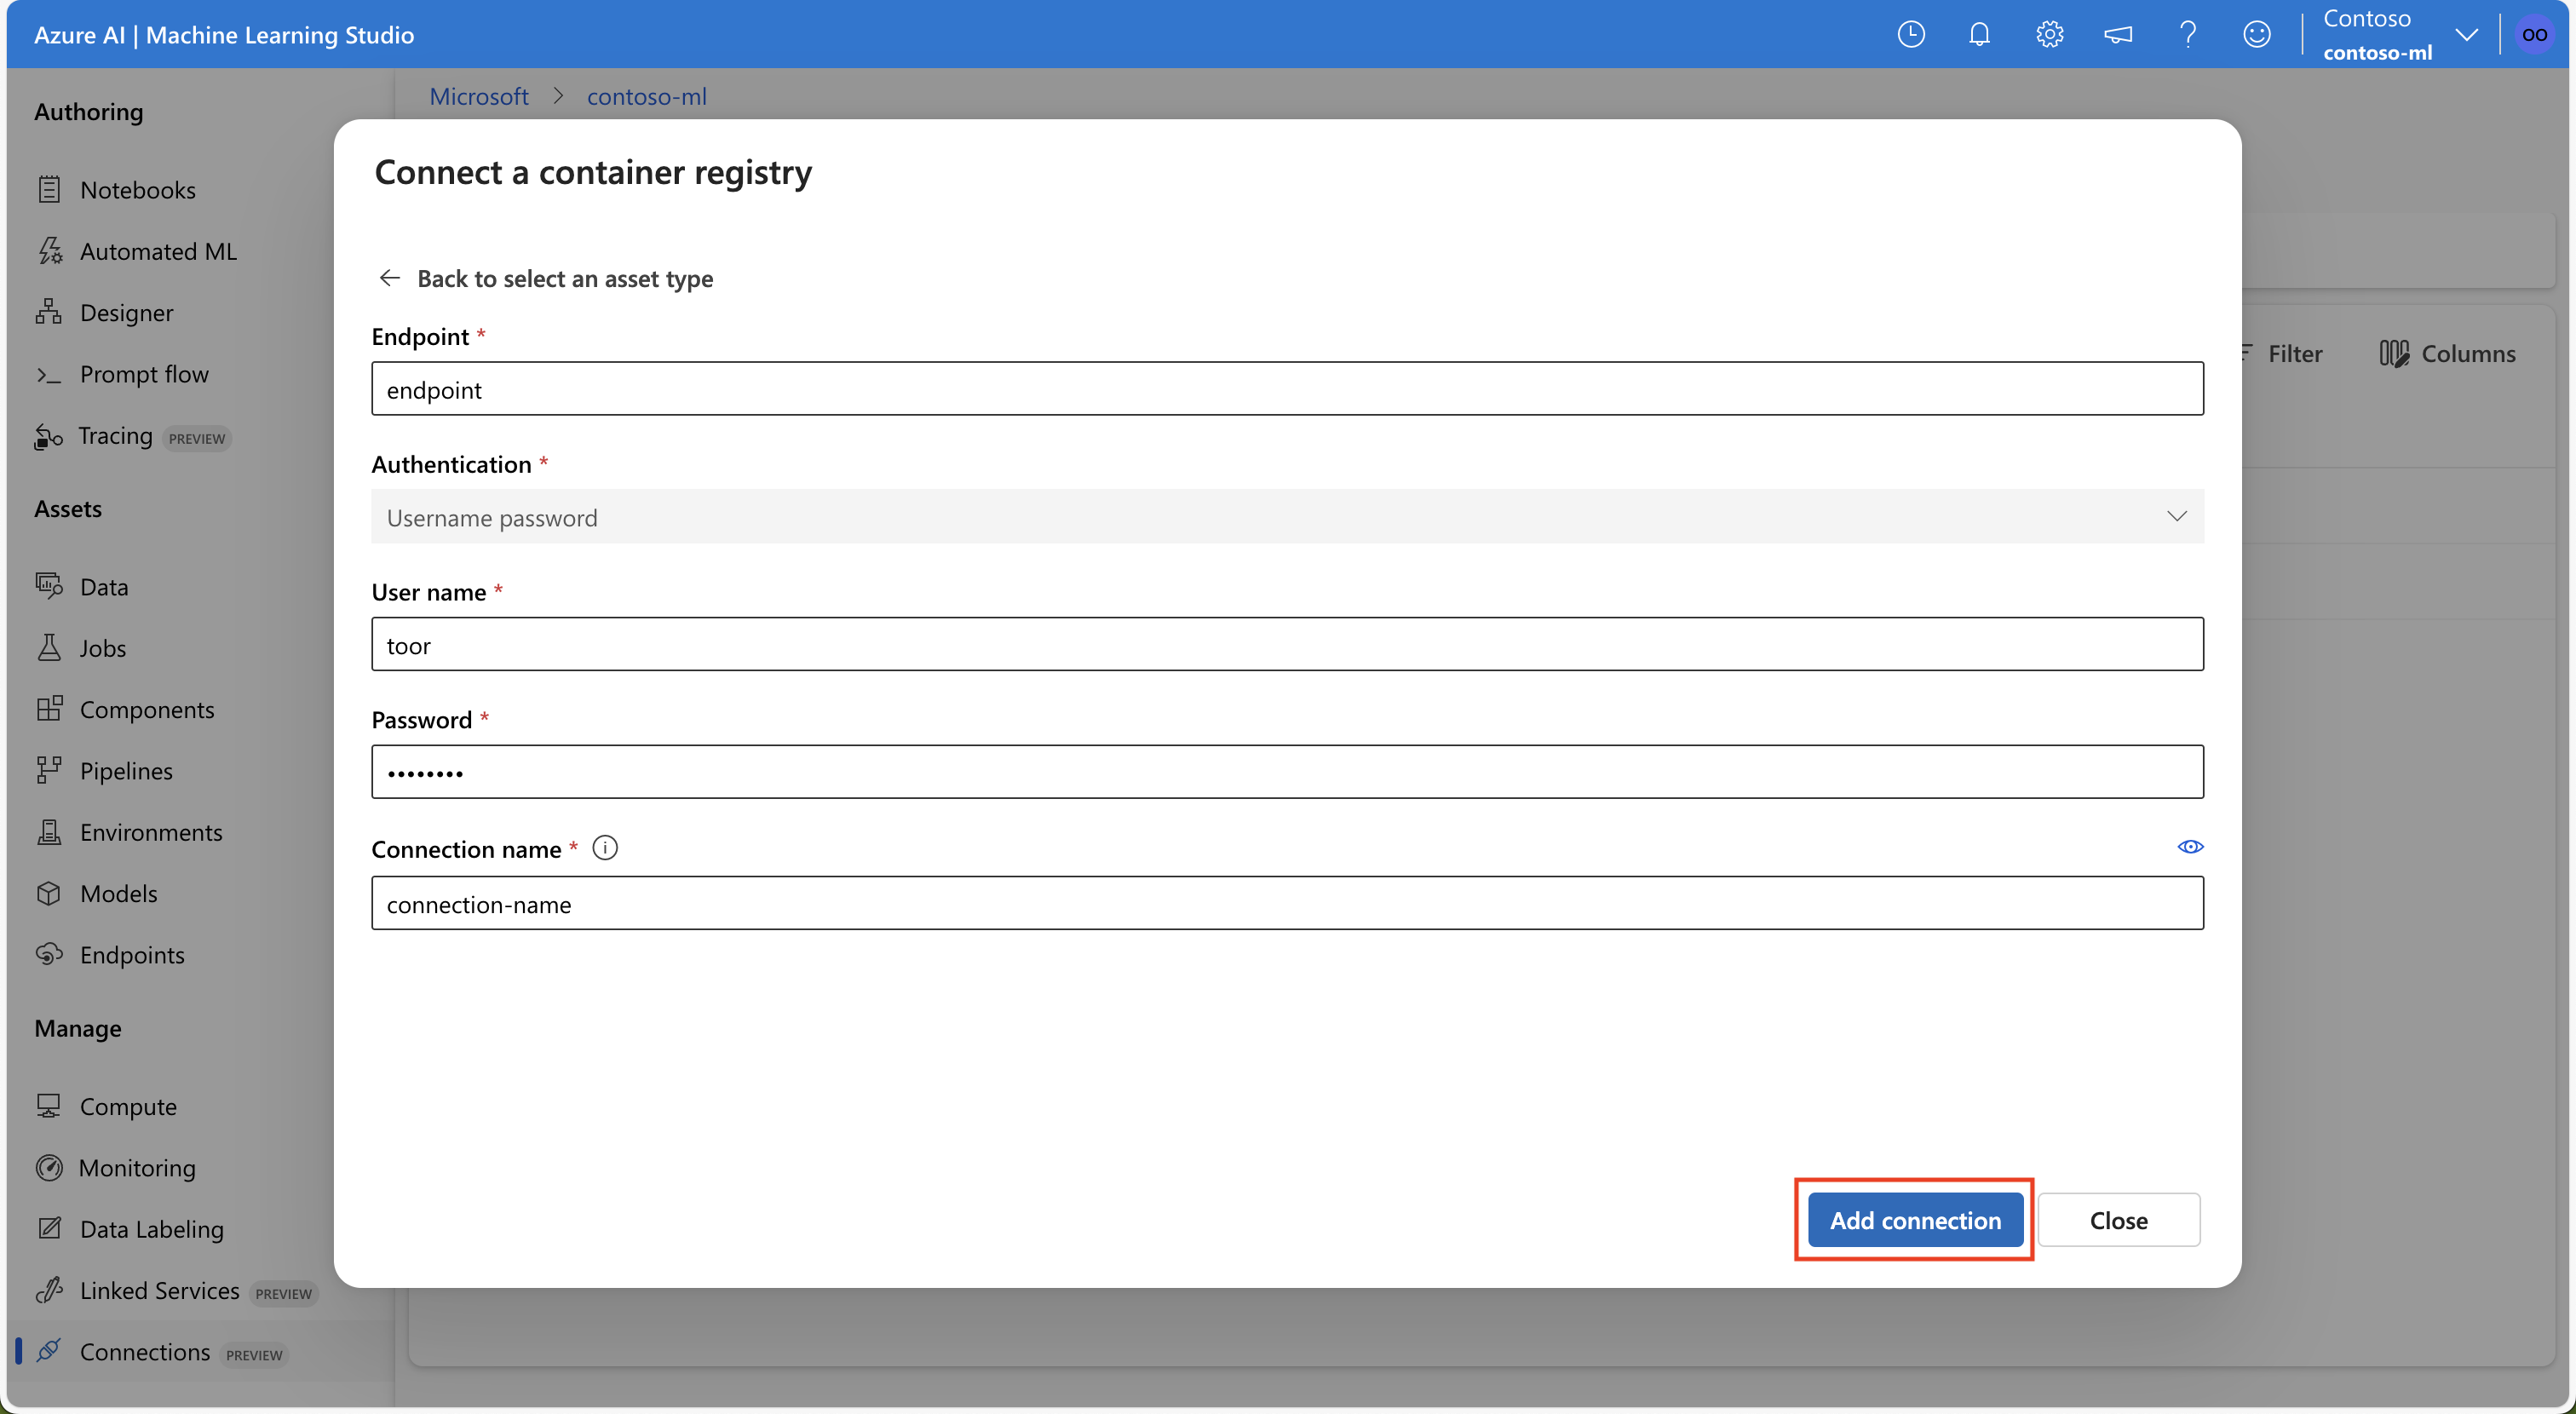Screen dimensions: 2576x1414
Task: Click the notification bell icon
Action: [1981, 35]
